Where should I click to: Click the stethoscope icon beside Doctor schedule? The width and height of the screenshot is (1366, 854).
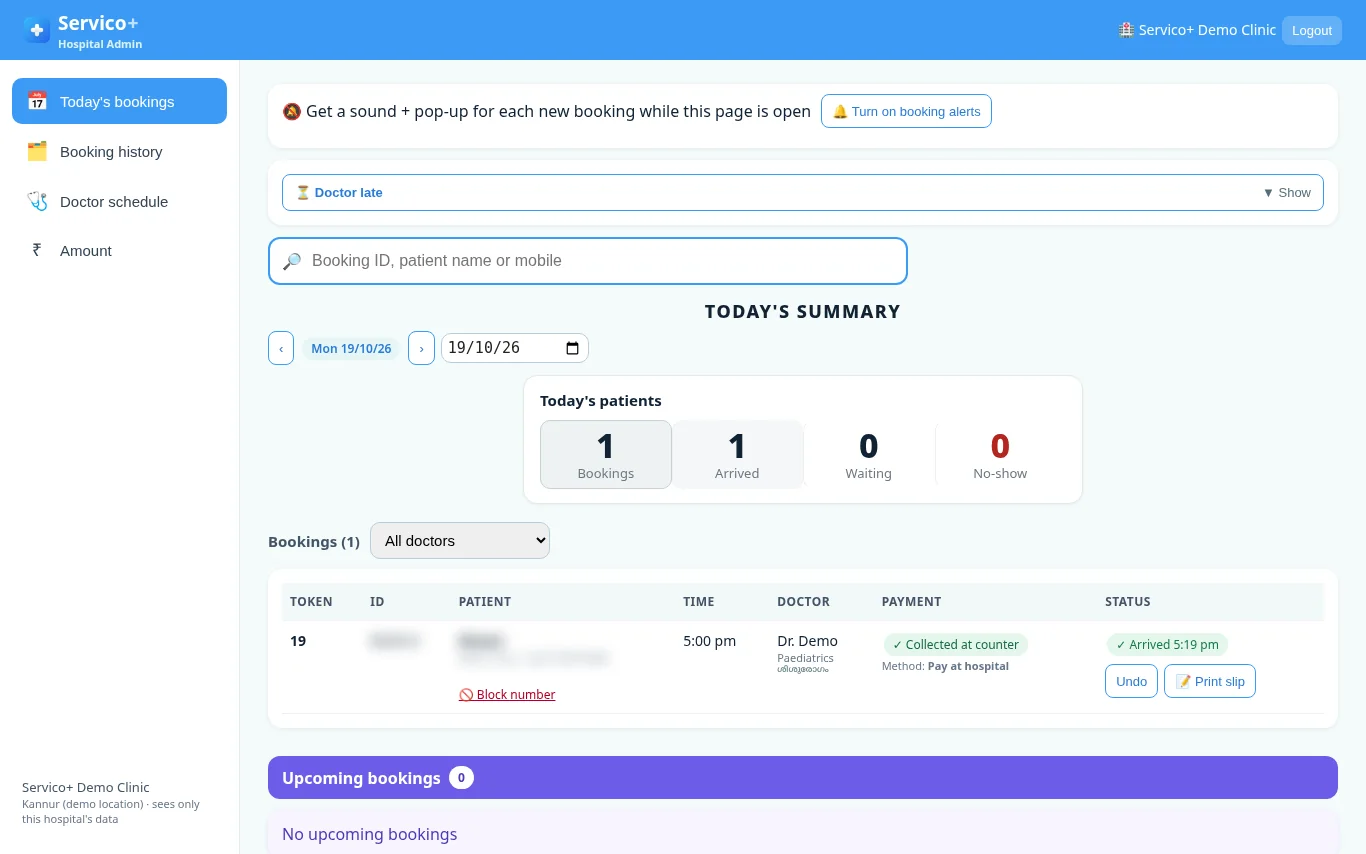coord(37,201)
